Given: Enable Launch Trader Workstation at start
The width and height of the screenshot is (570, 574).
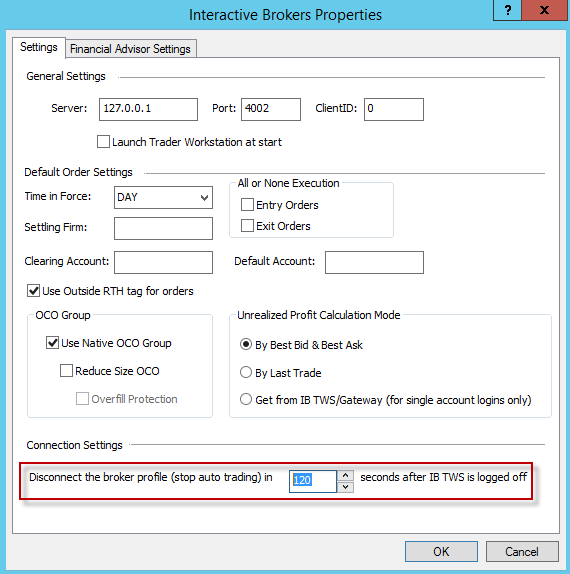Looking at the screenshot, I should pos(103,142).
